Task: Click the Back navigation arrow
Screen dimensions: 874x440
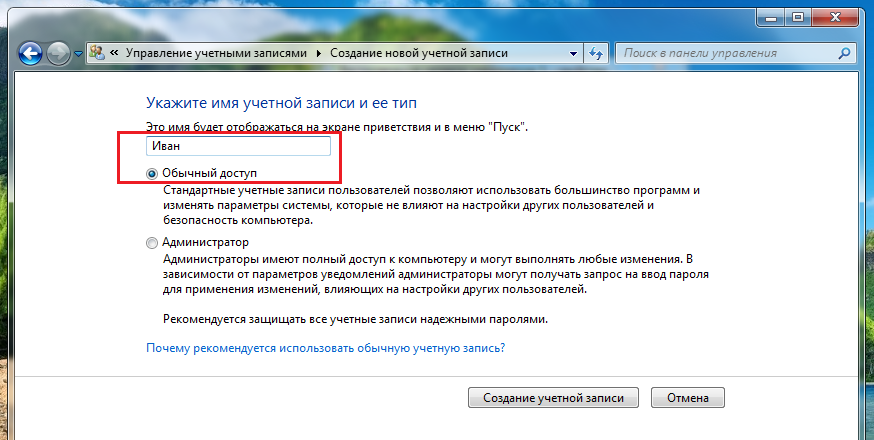Action: [31, 53]
